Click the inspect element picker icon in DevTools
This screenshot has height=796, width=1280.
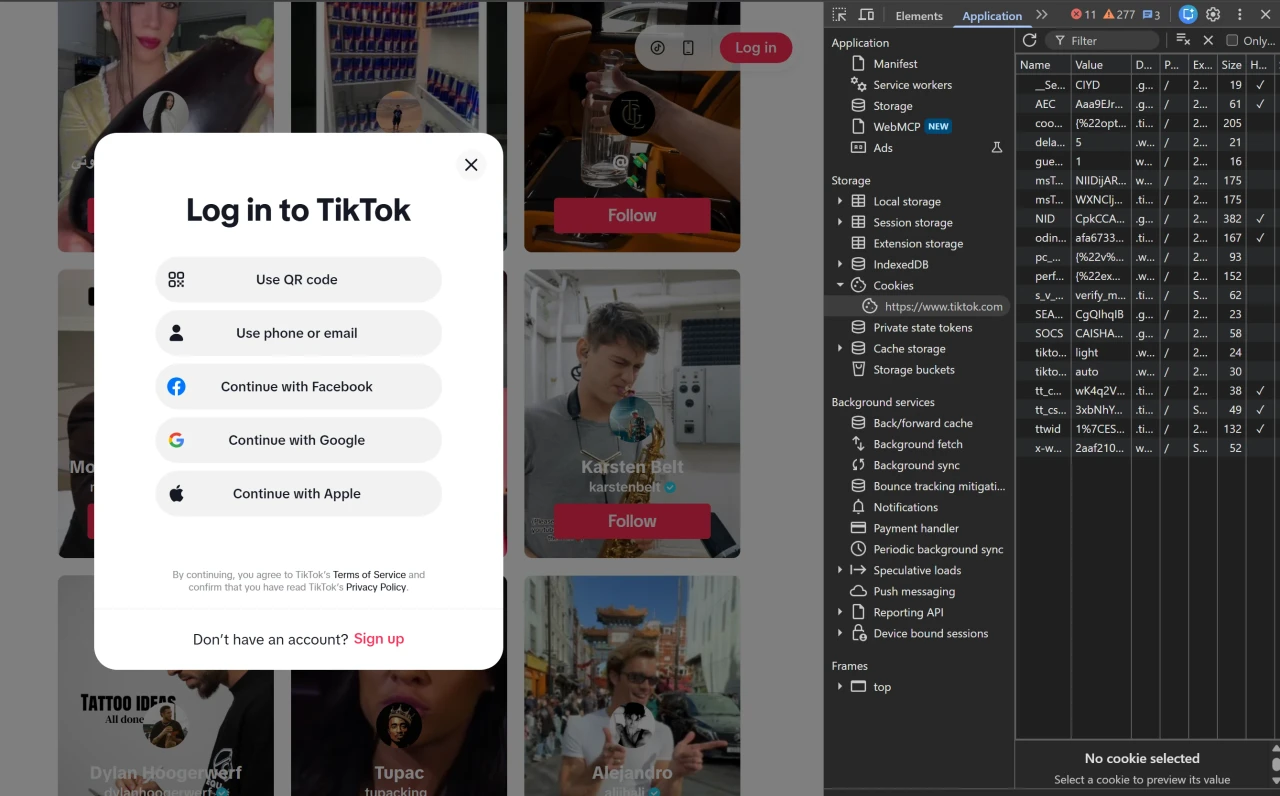click(839, 15)
